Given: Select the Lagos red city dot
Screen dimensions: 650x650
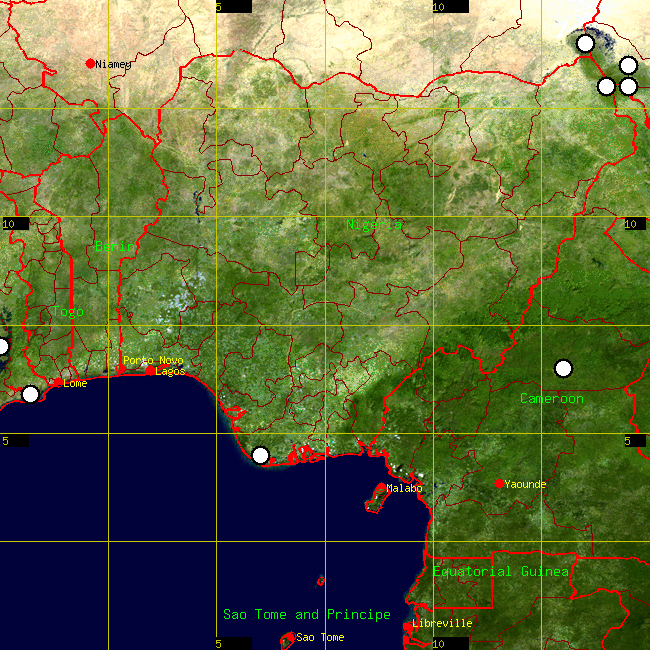Looking at the screenshot, I should tap(150, 370).
